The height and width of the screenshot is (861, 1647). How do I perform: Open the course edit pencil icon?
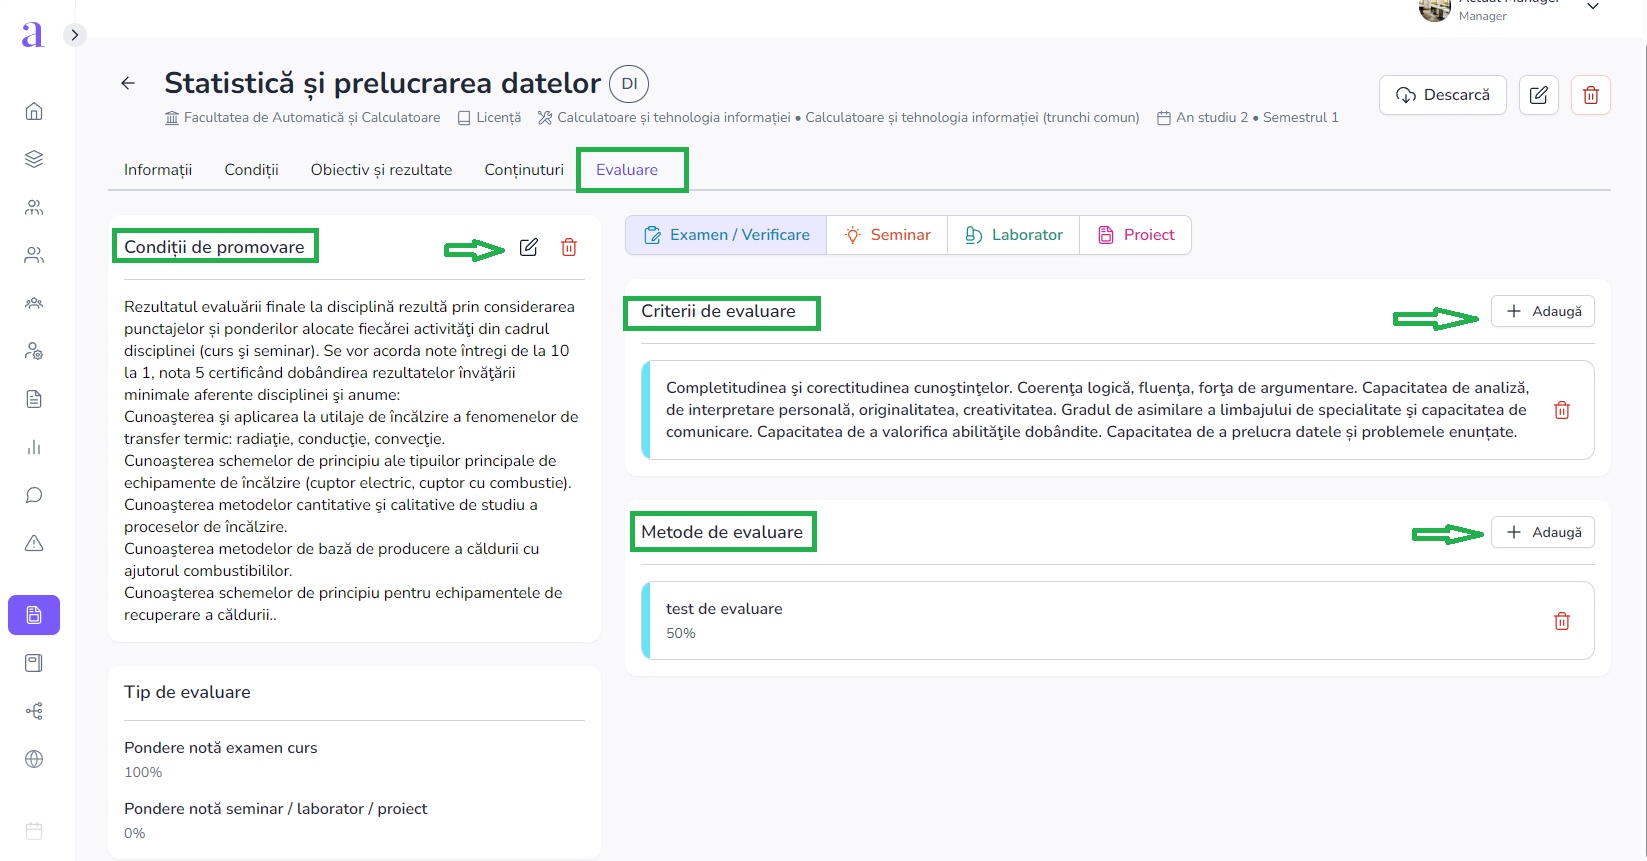(x=1538, y=95)
